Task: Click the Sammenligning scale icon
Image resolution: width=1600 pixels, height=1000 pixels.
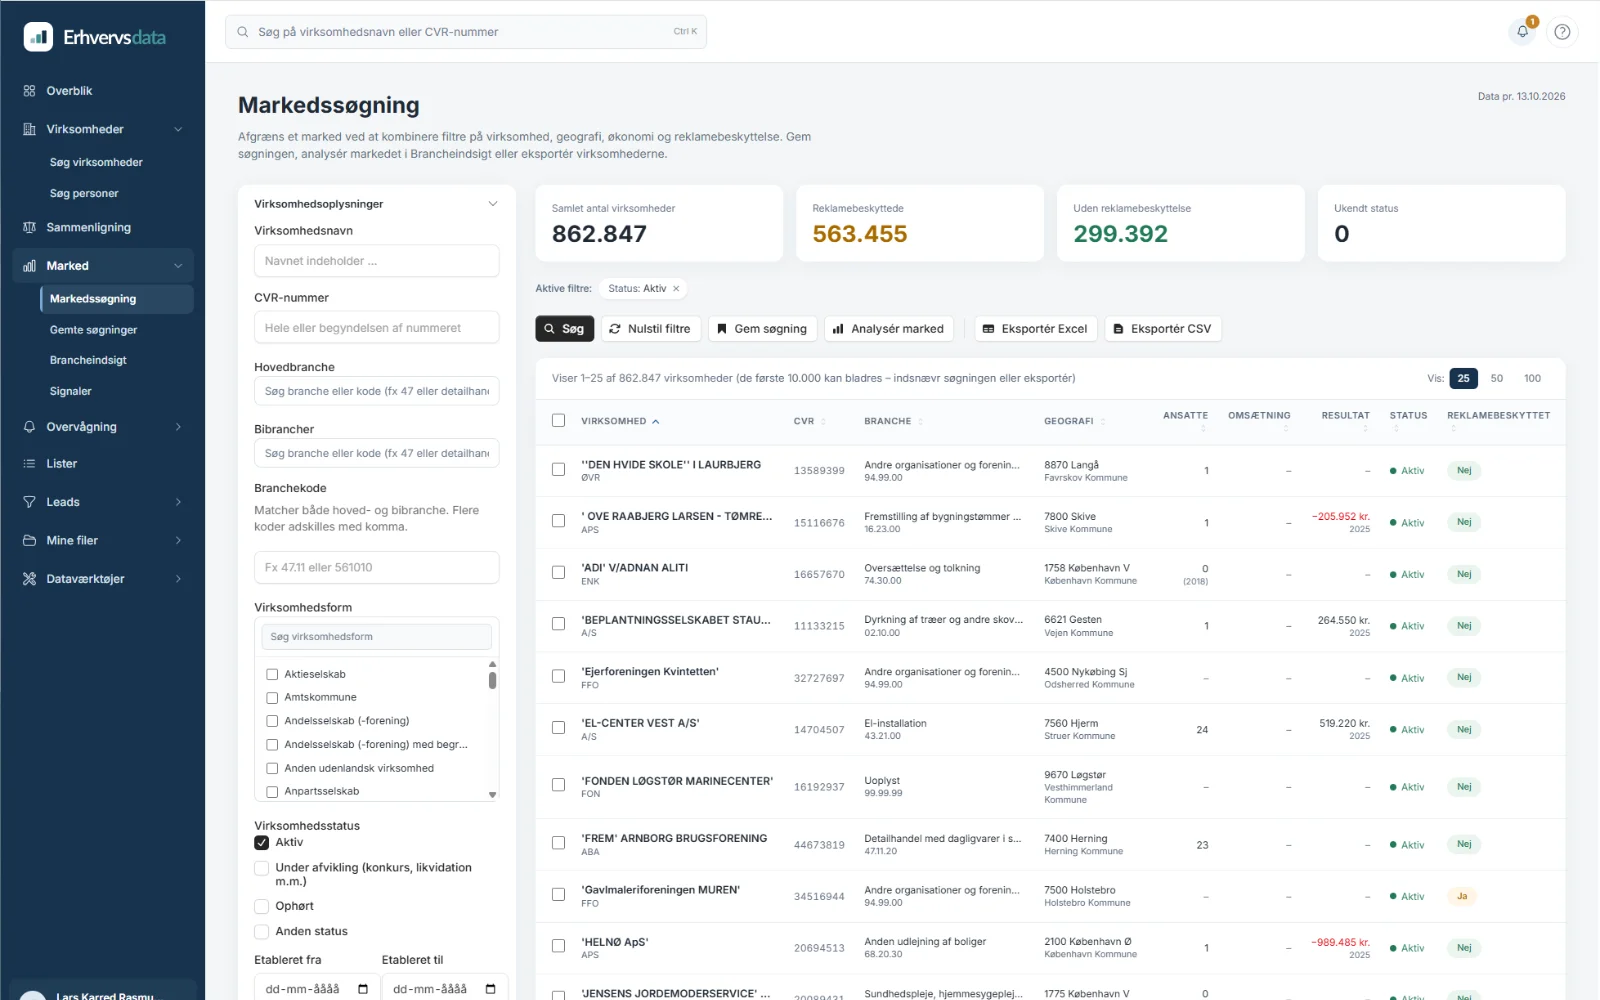Action: click(29, 228)
